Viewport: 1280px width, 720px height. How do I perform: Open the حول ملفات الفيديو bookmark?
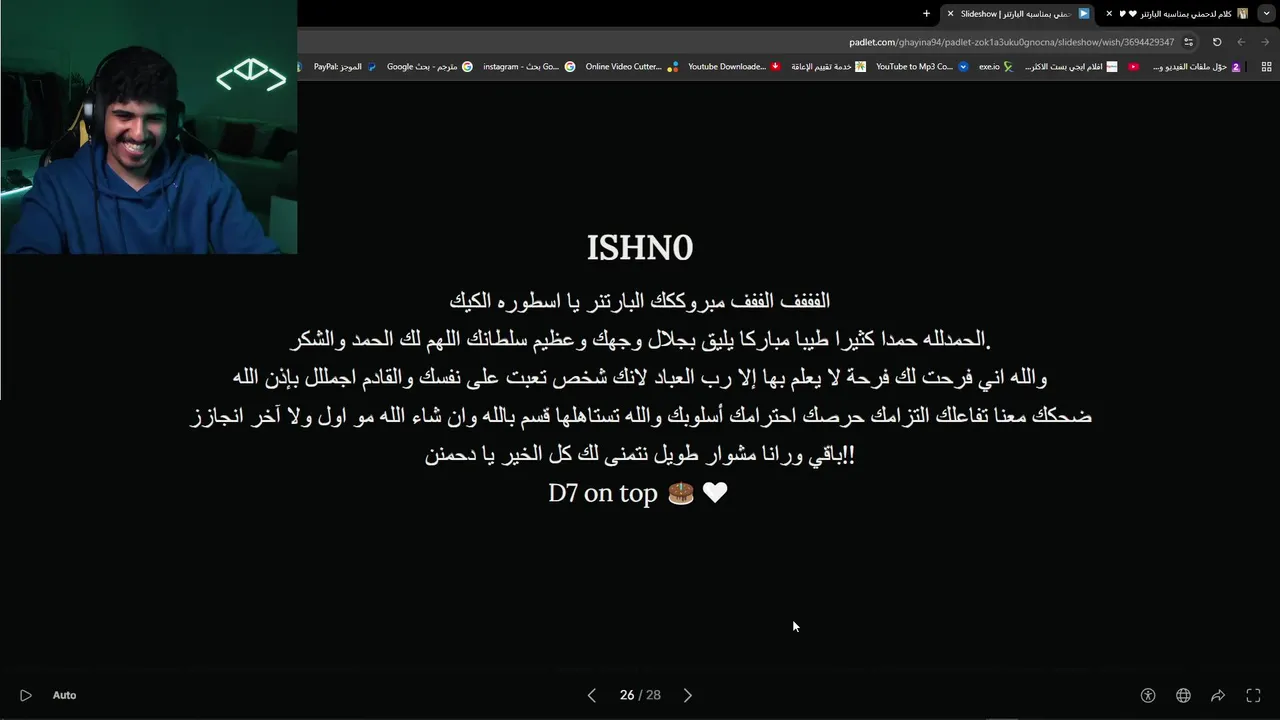click(1198, 67)
